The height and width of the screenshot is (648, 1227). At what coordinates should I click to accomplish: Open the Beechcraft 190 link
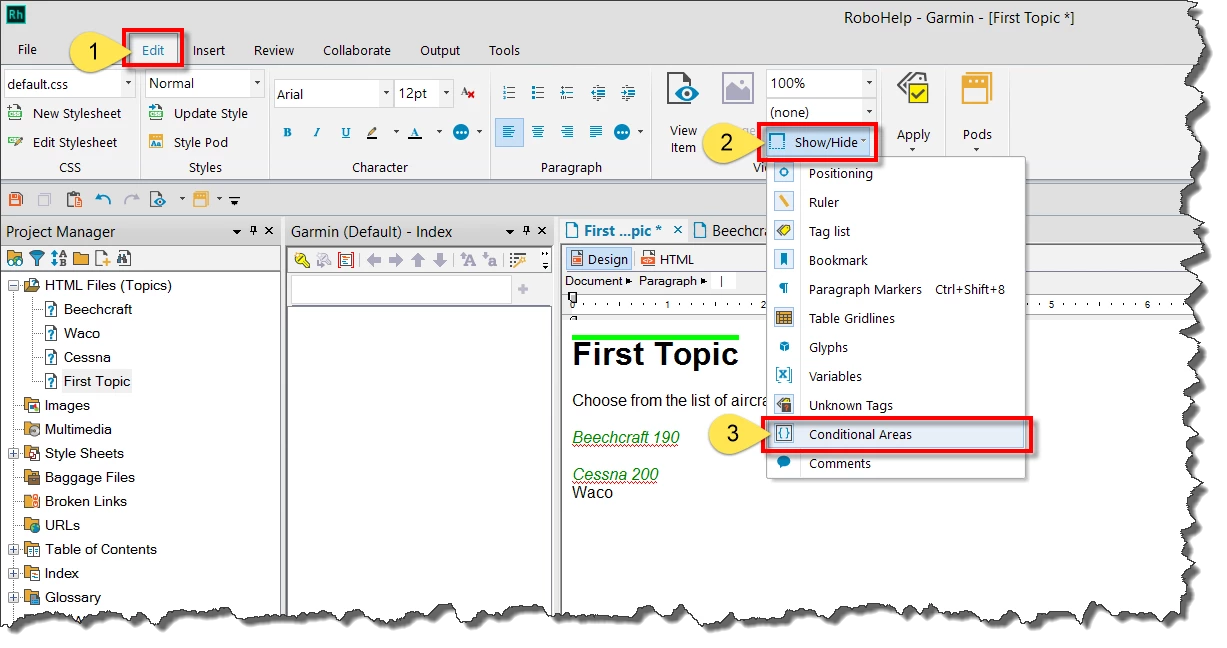click(x=626, y=437)
